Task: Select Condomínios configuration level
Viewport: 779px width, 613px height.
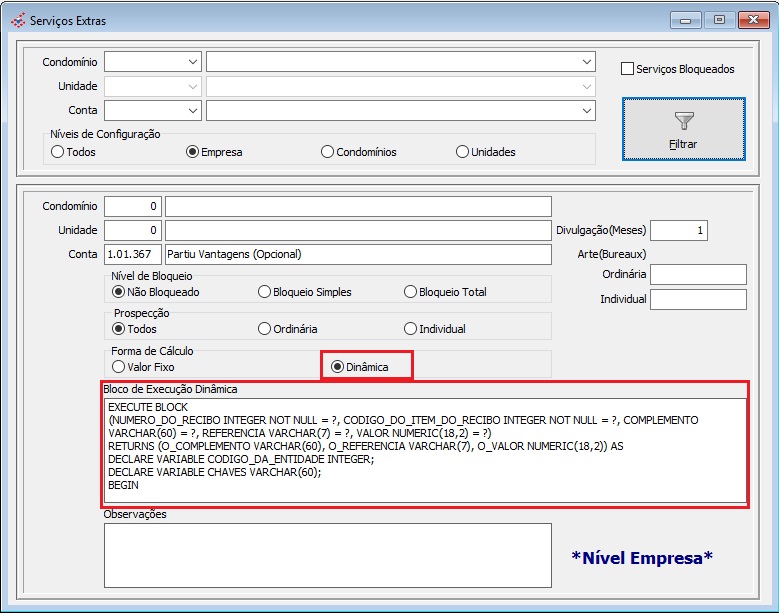Action: (x=327, y=152)
